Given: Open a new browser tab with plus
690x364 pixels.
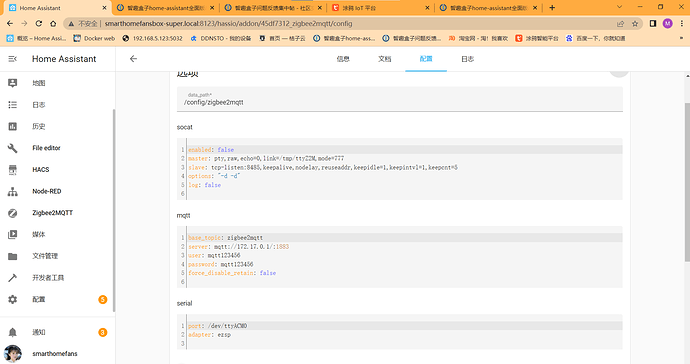Looking at the screenshot, I should tap(552, 7).
